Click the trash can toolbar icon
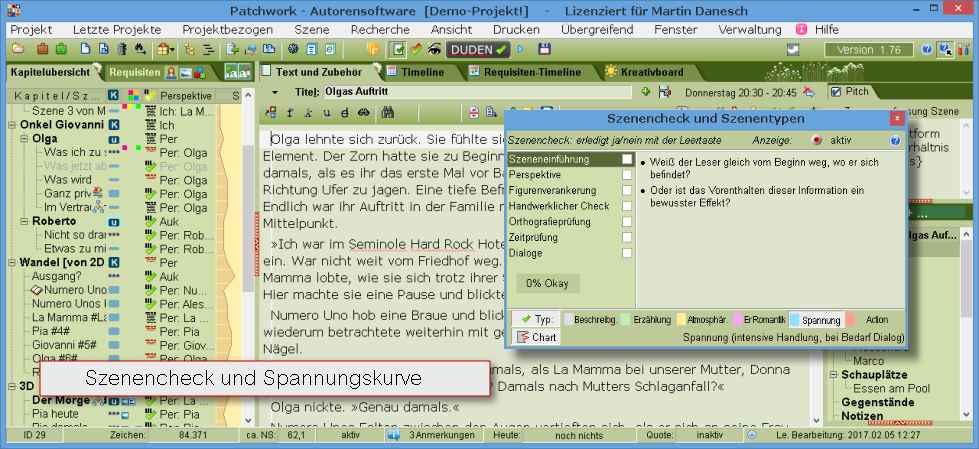 (x=122, y=49)
